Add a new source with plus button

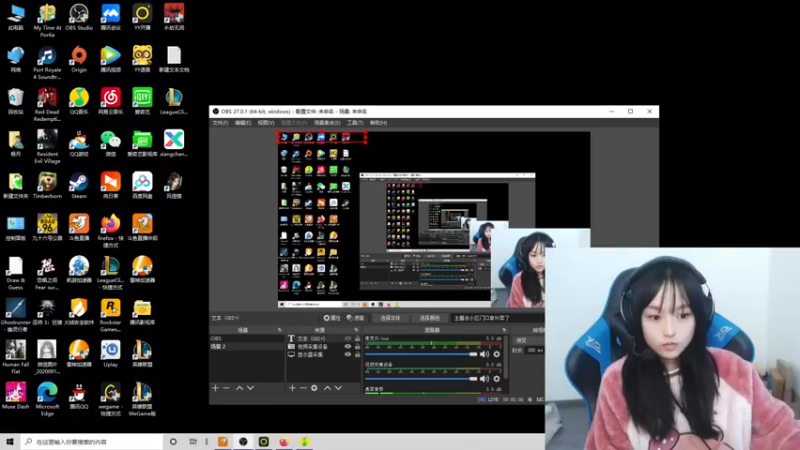tap(292, 388)
